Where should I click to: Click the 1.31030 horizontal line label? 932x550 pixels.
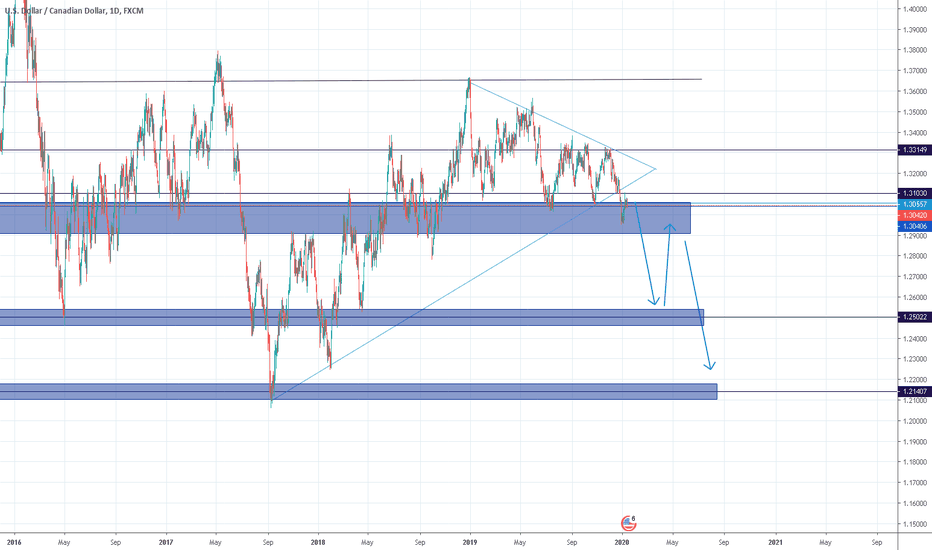911,193
